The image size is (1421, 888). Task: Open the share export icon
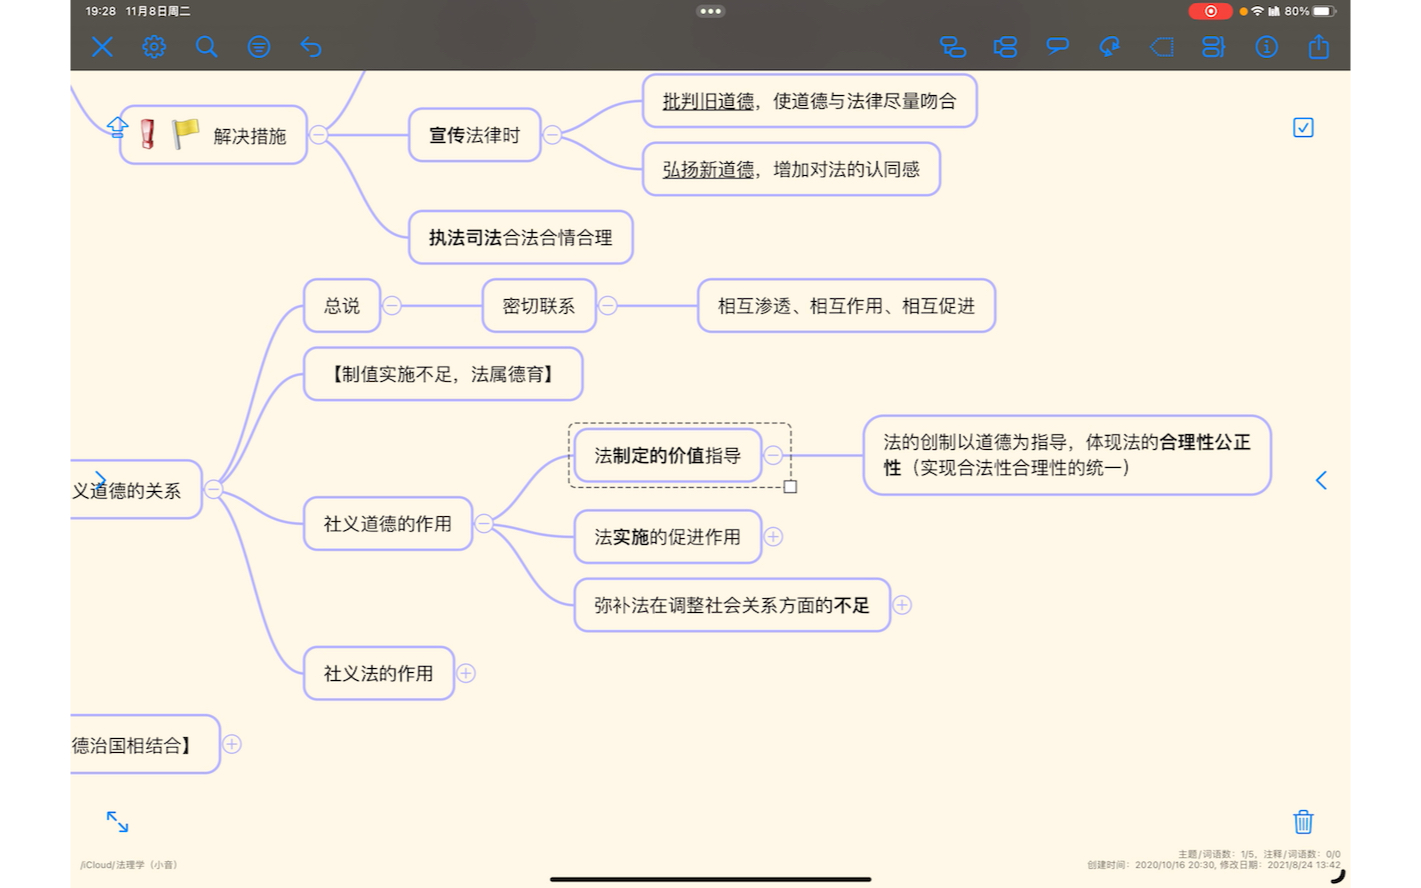1319,46
